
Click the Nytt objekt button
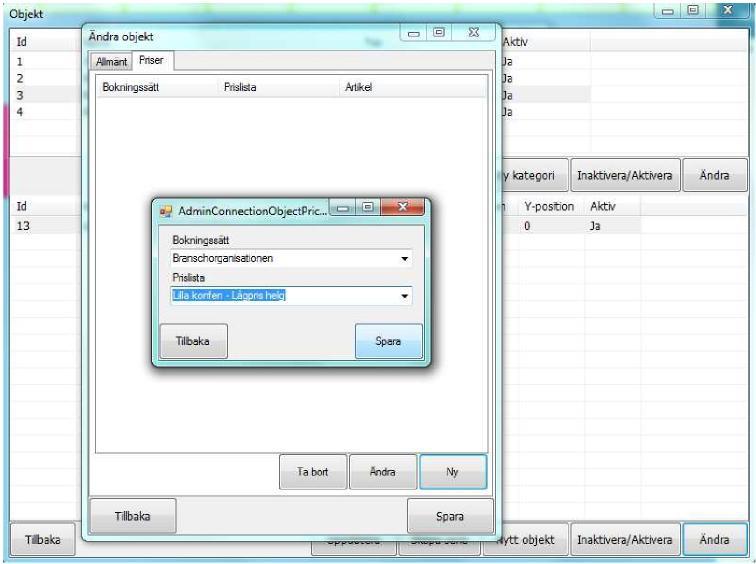(526, 539)
